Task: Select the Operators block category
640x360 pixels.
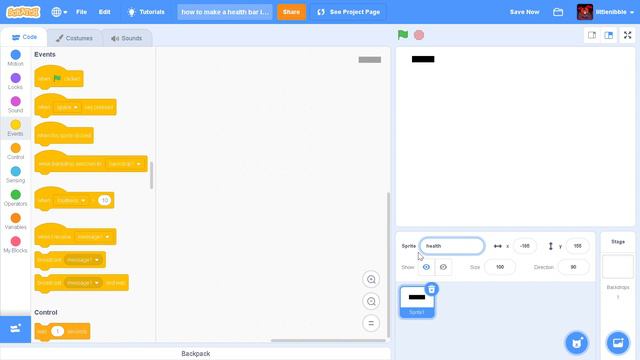Action: [16, 198]
